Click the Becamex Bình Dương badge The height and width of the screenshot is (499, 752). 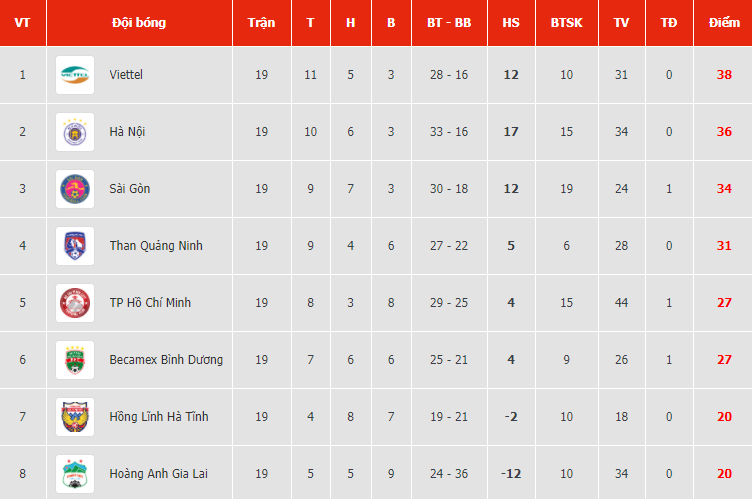(75, 360)
